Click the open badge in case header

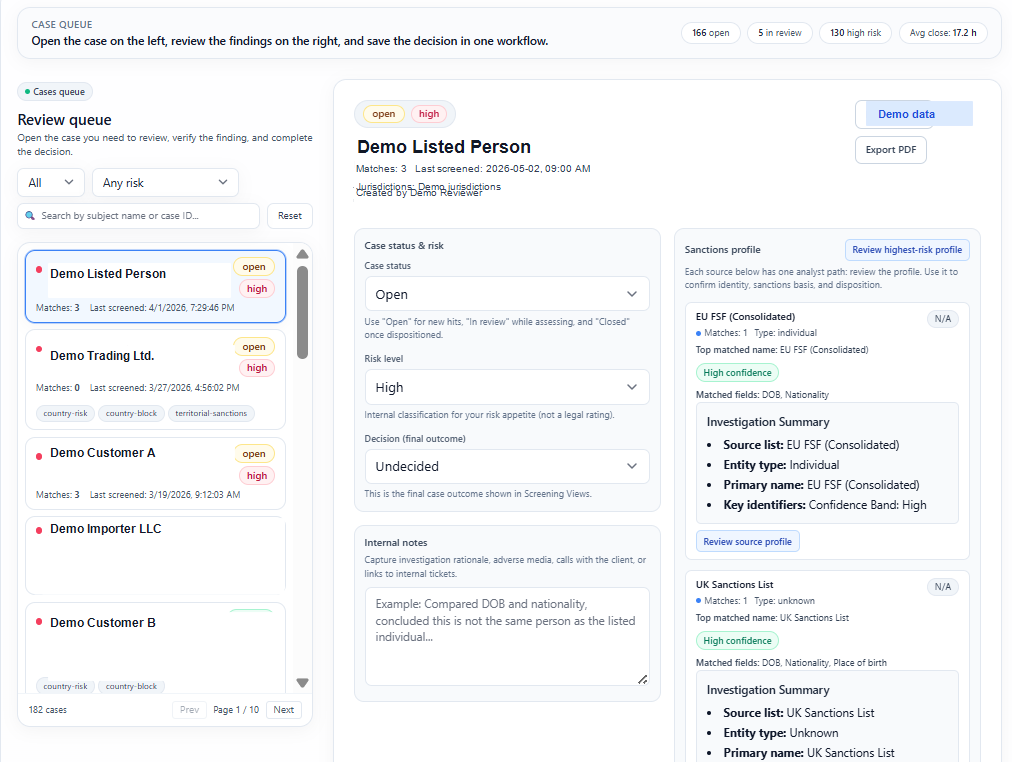coord(383,114)
